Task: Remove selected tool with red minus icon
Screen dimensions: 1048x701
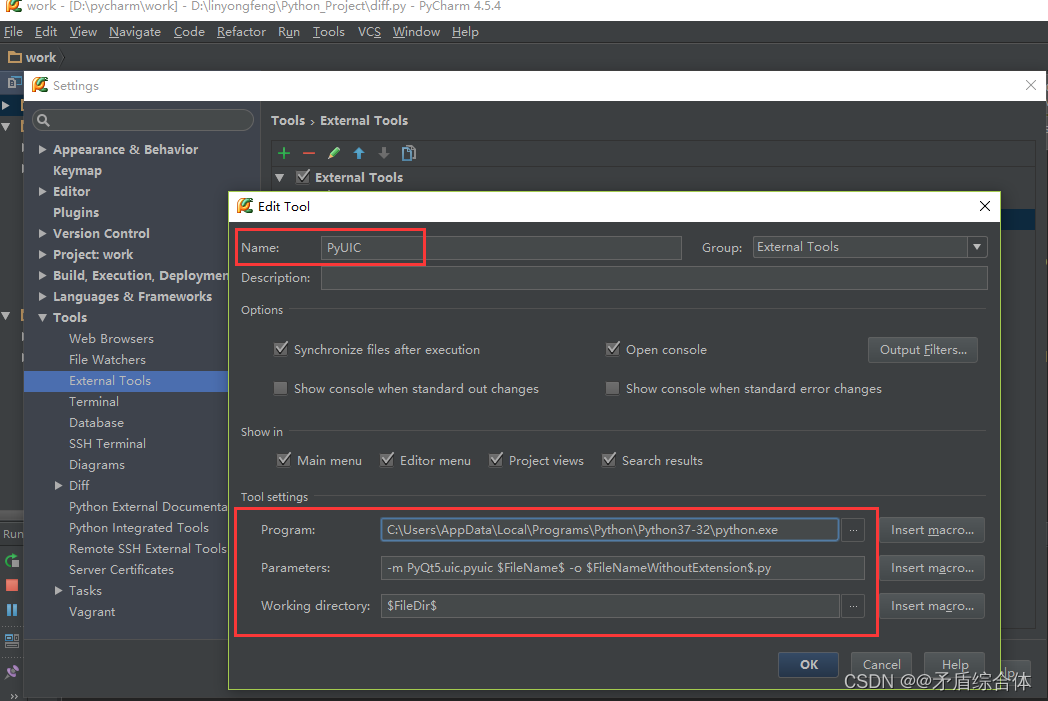Action: tap(309, 154)
